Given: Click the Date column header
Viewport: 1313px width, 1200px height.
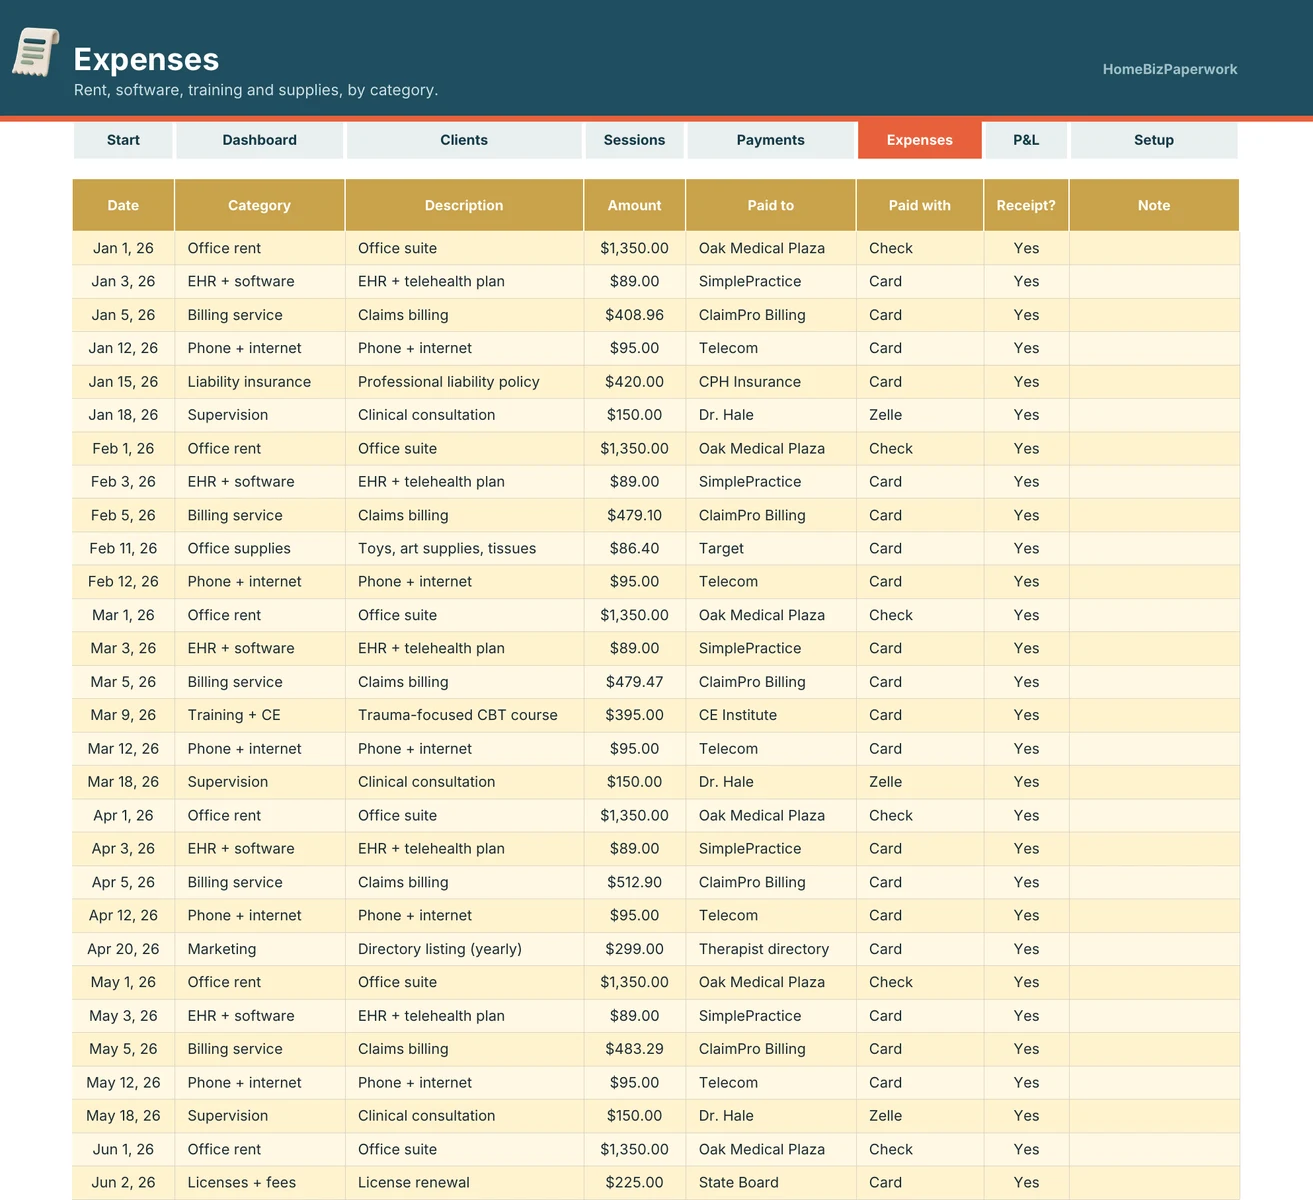Looking at the screenshot, I should pyautogui.click(x=123, y=205).
